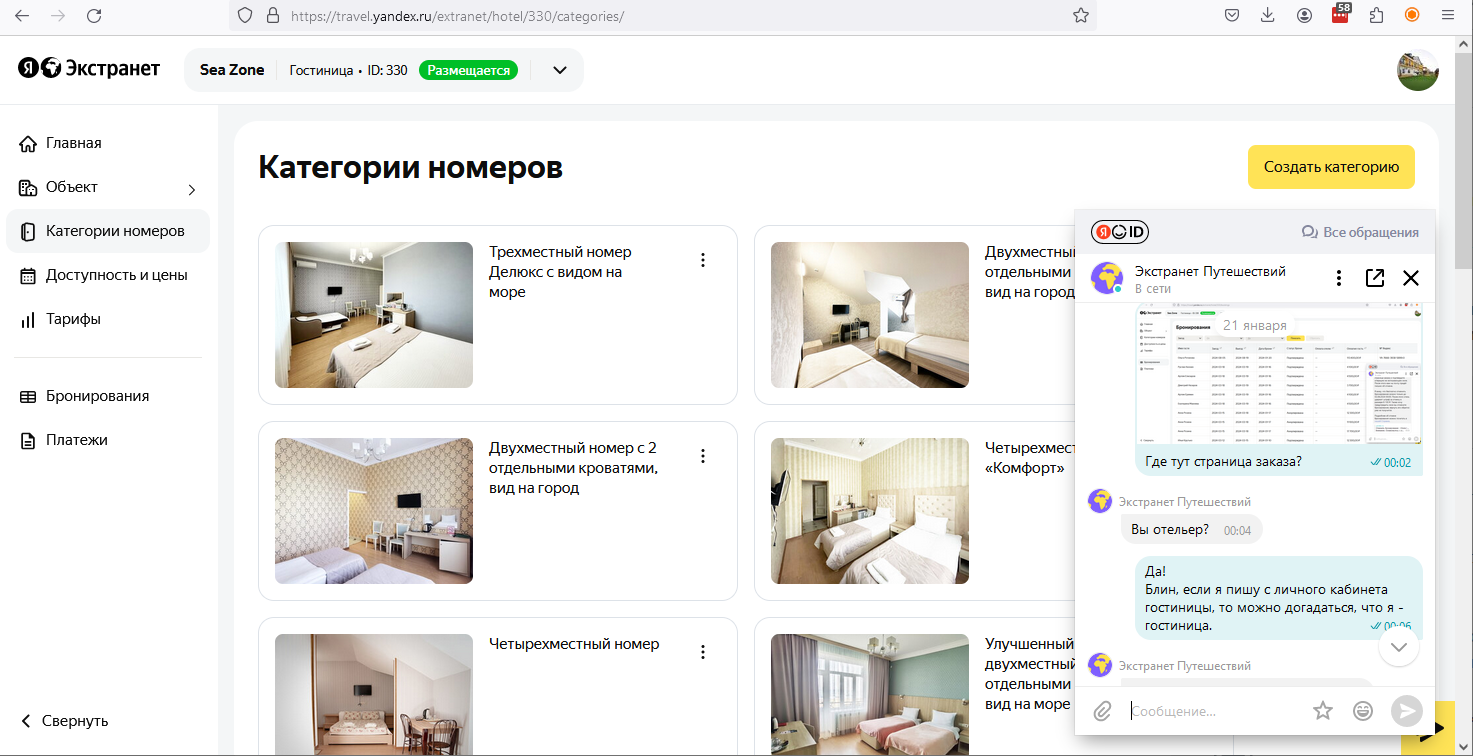Expand hotel selector dropdown chevron
Viewport: 1473px width, 756px height.
(560, 70)
